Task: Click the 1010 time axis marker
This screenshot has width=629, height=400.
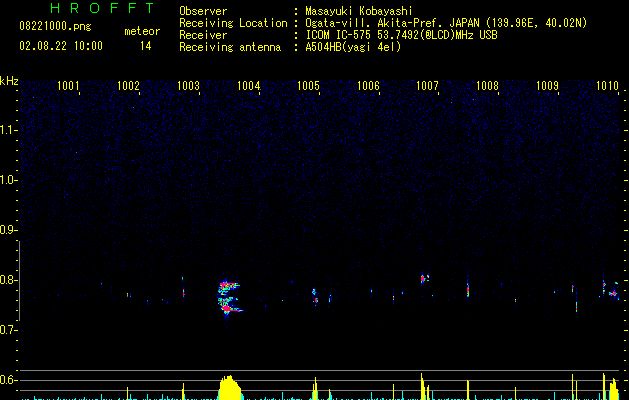Action: tap(607, 86)
